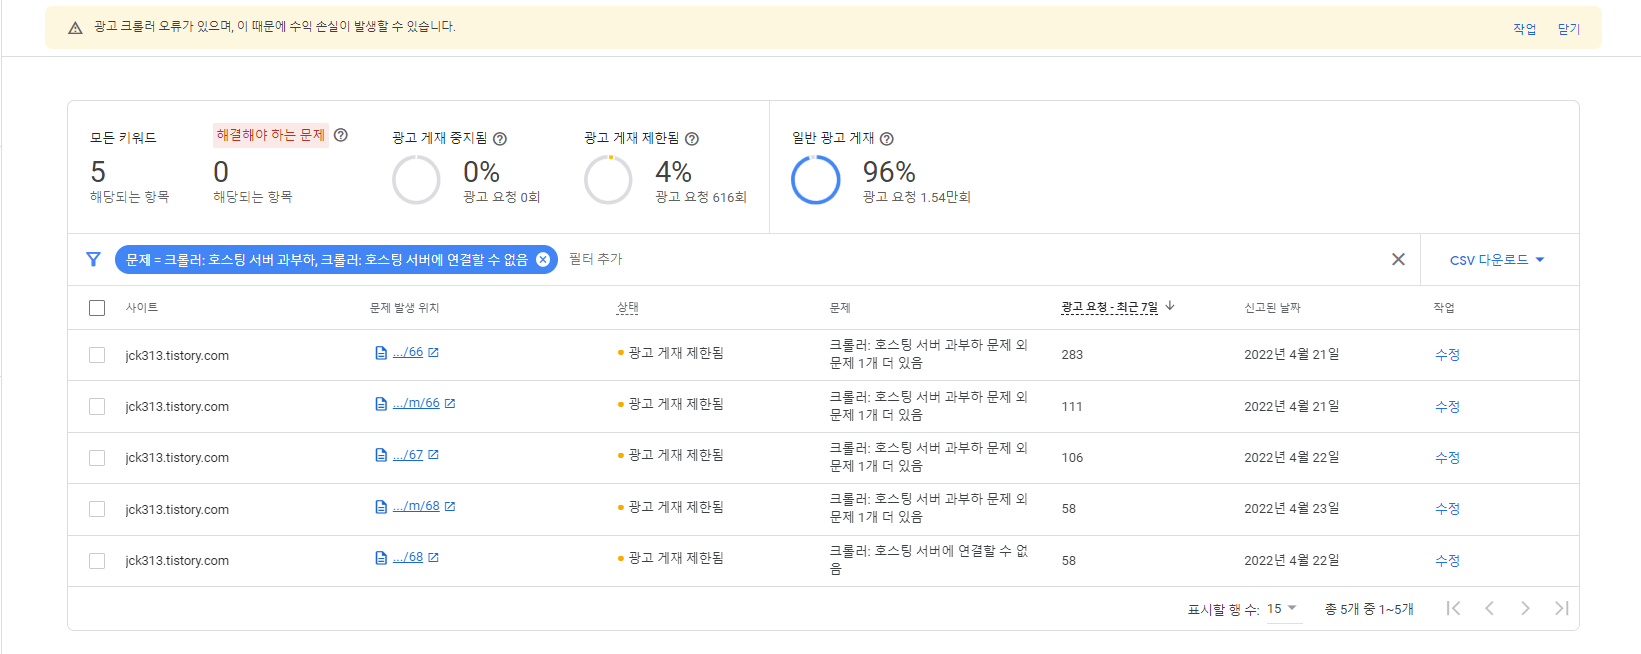The height and width of the screenshot is (654, 1641).
Task: Go to previous page arrow
Action: [x=1489, y=608]
